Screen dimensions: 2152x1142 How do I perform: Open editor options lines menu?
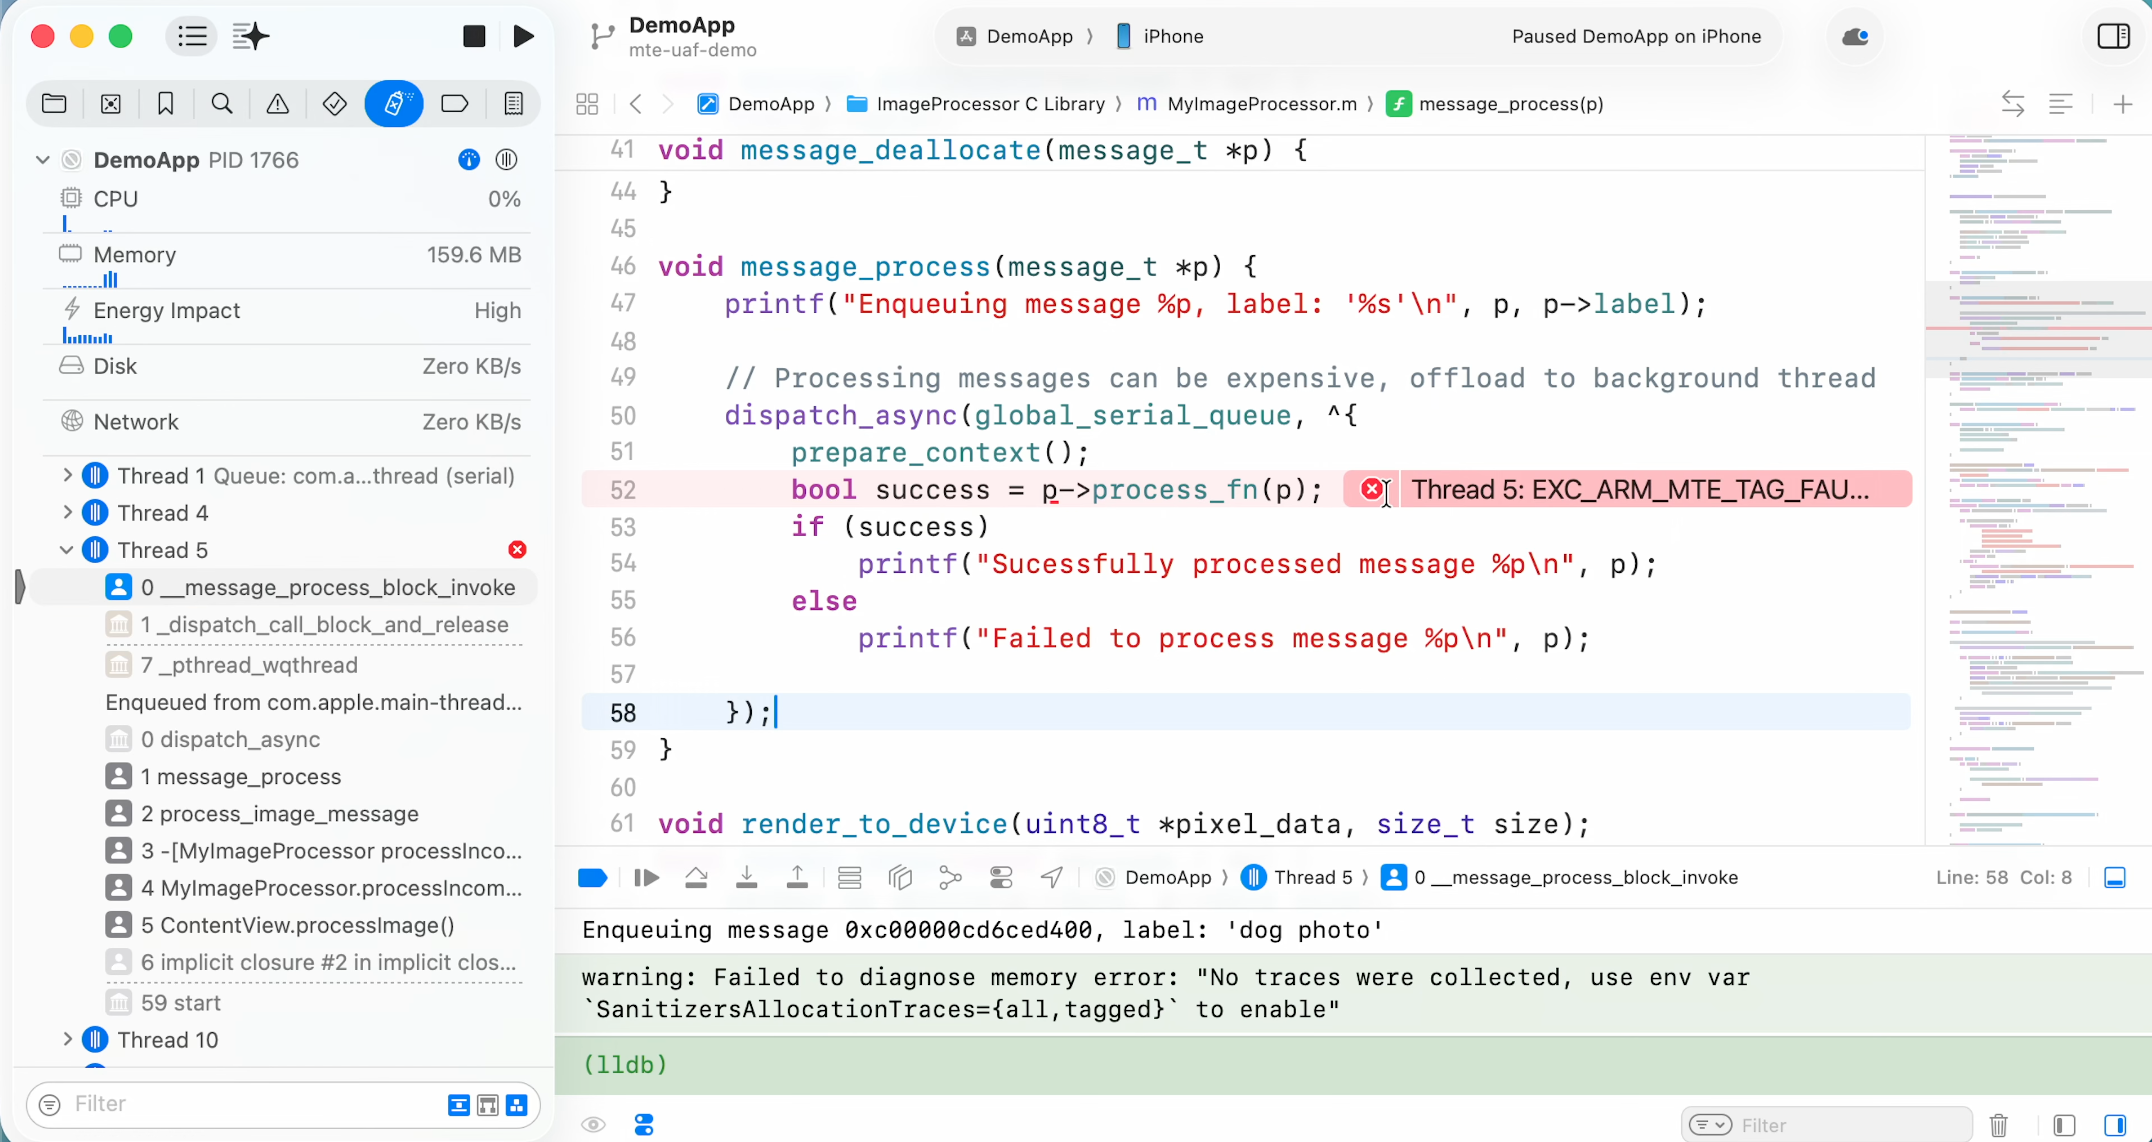[2060, 104]
